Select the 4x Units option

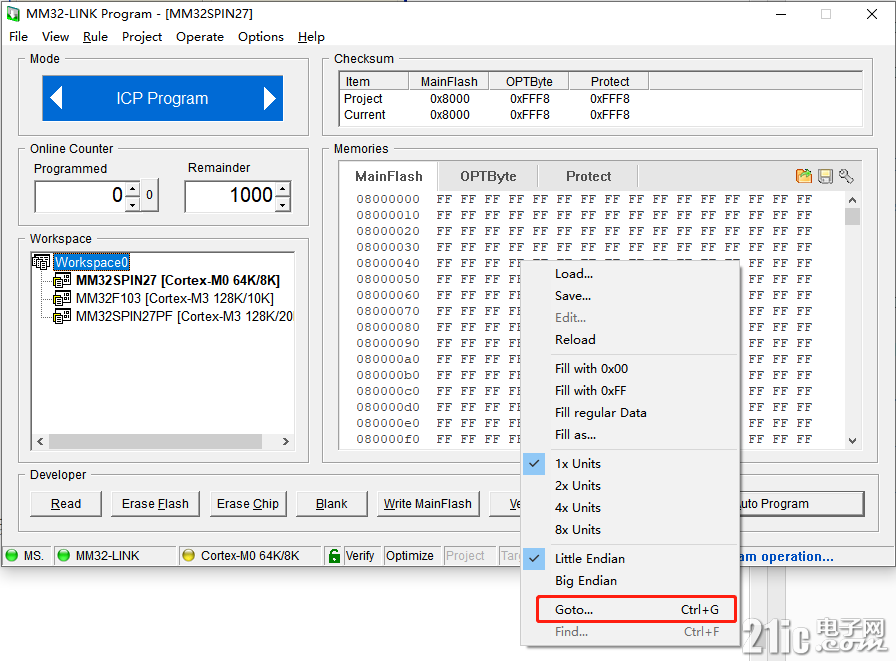[630, 507]
